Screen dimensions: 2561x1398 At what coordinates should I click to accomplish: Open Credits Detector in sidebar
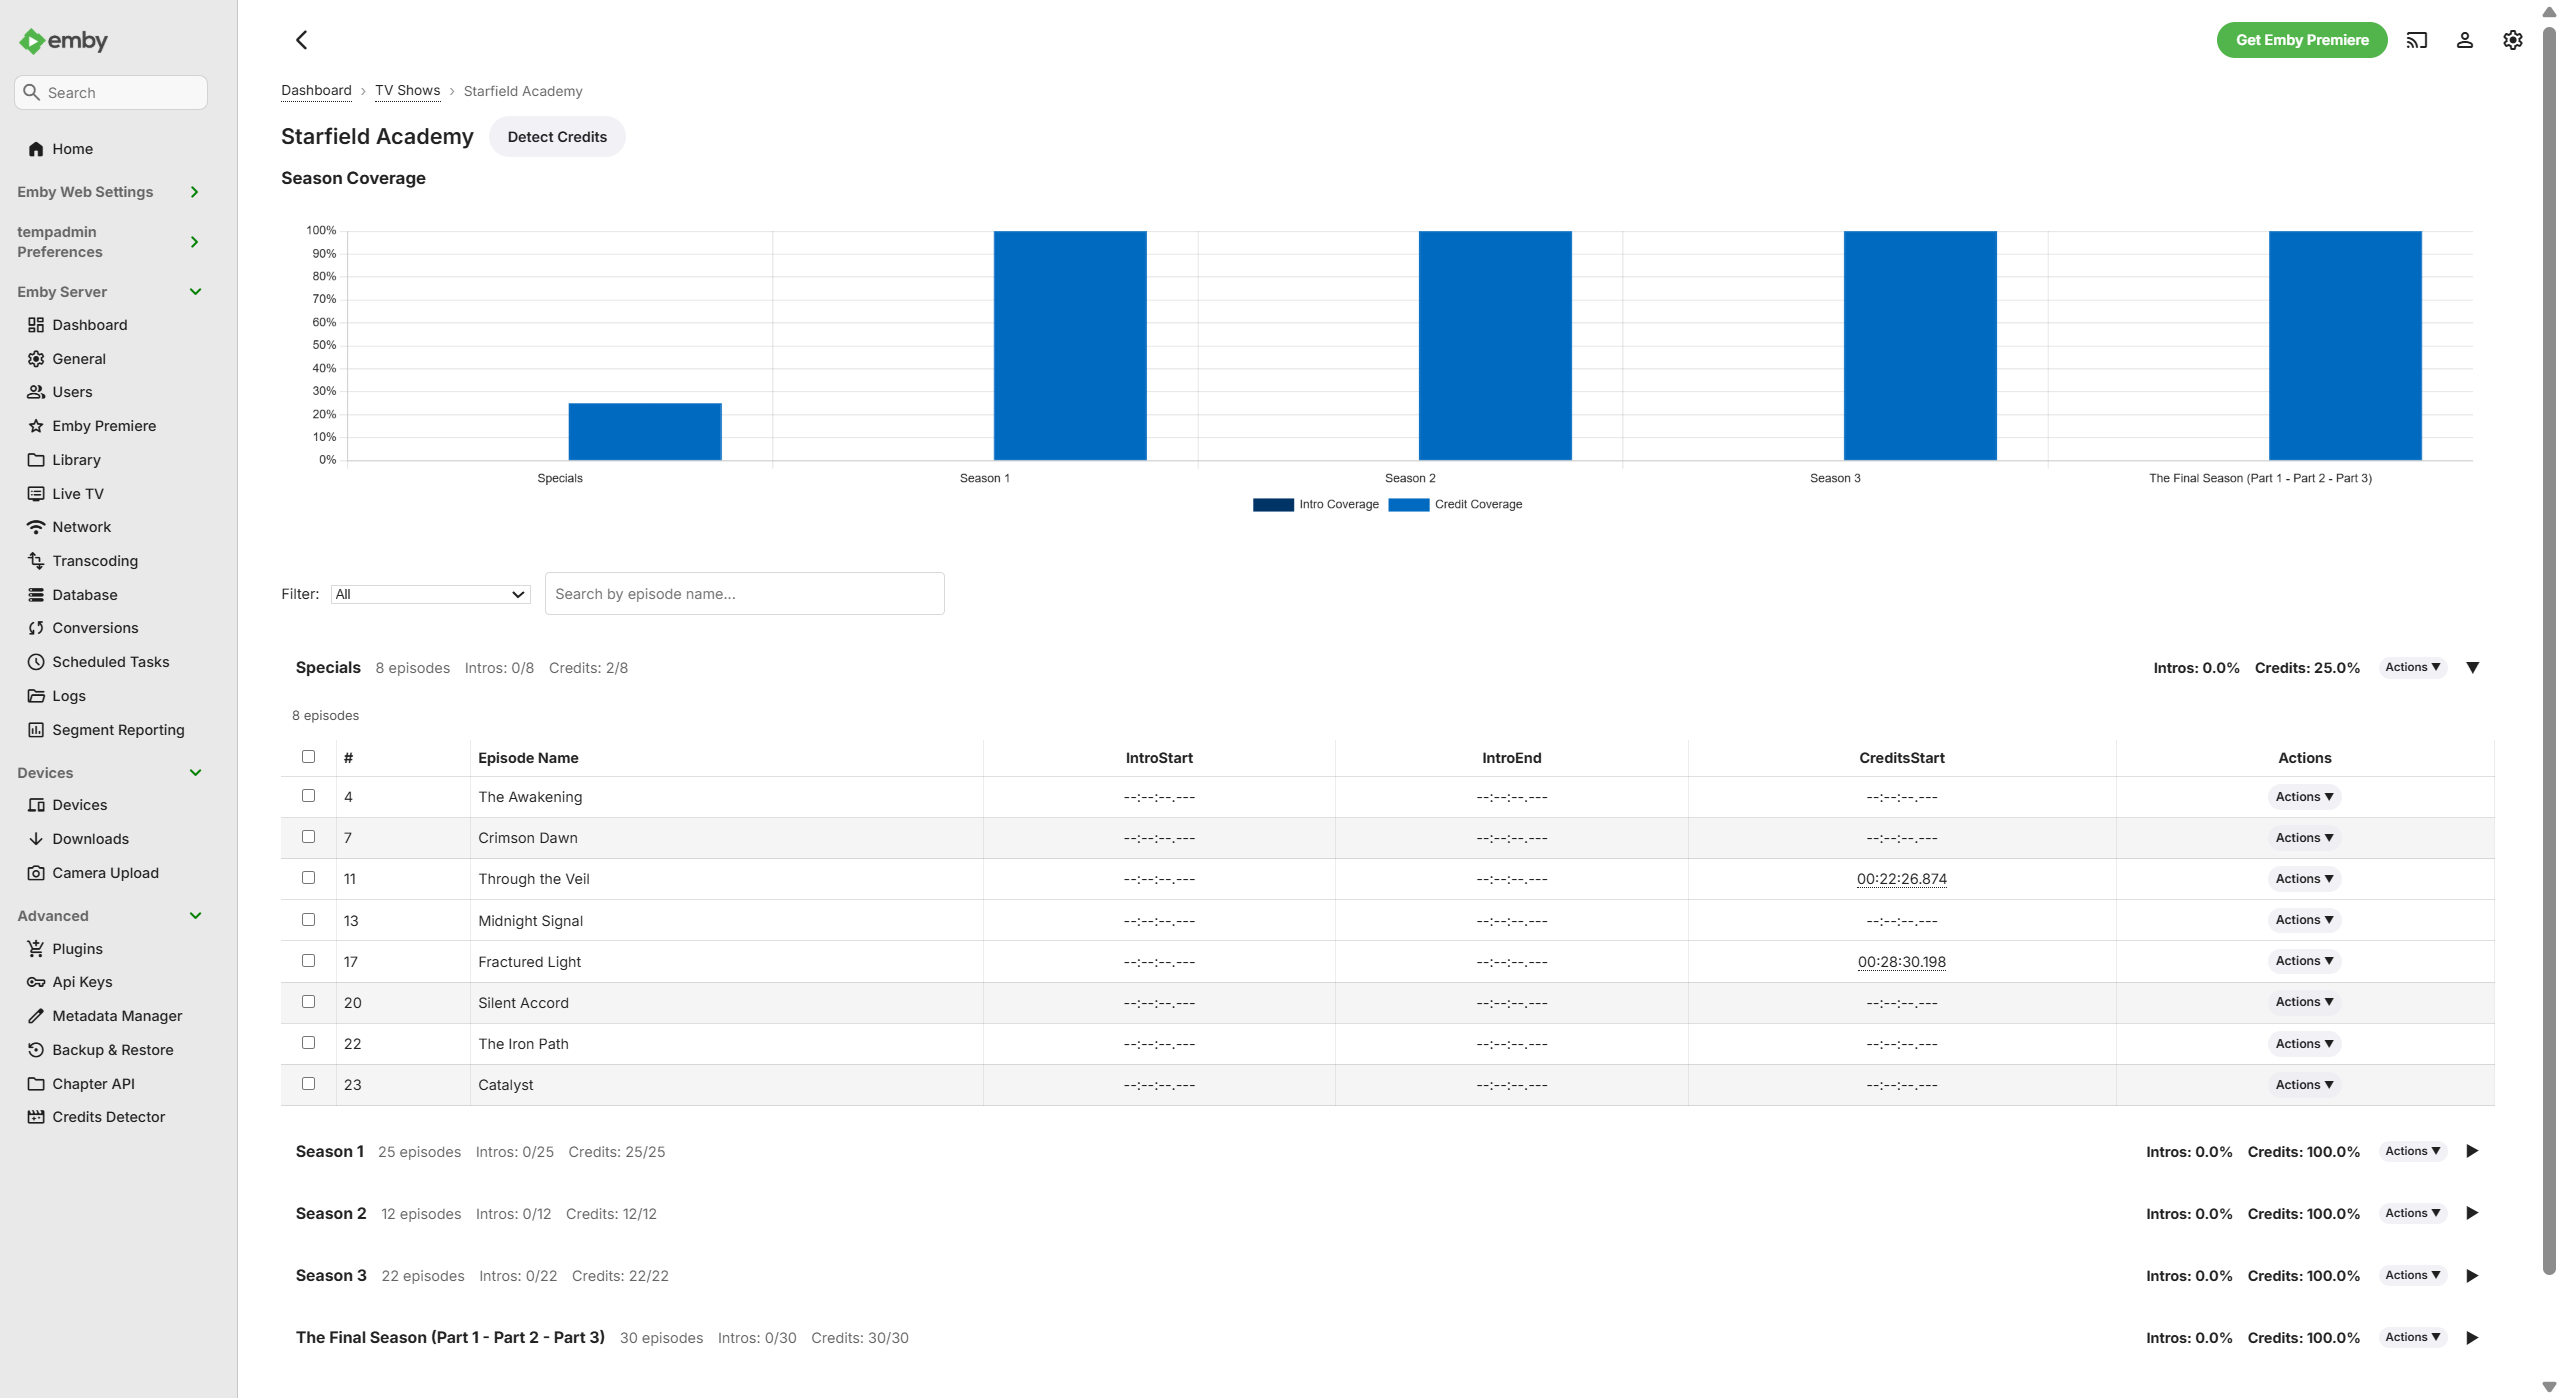point(108,1117)
